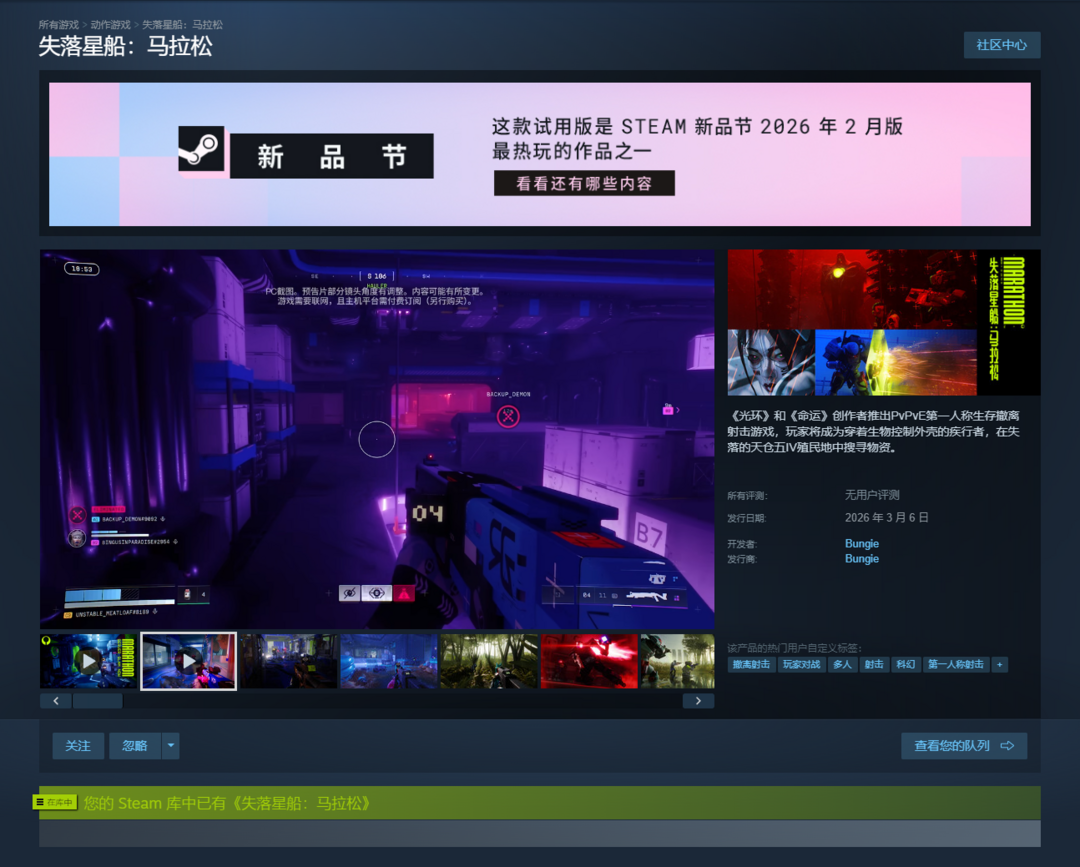Viewport: 1080px width, 867px height.
Task: Click the plus icon to add tag
Action: 999,664
